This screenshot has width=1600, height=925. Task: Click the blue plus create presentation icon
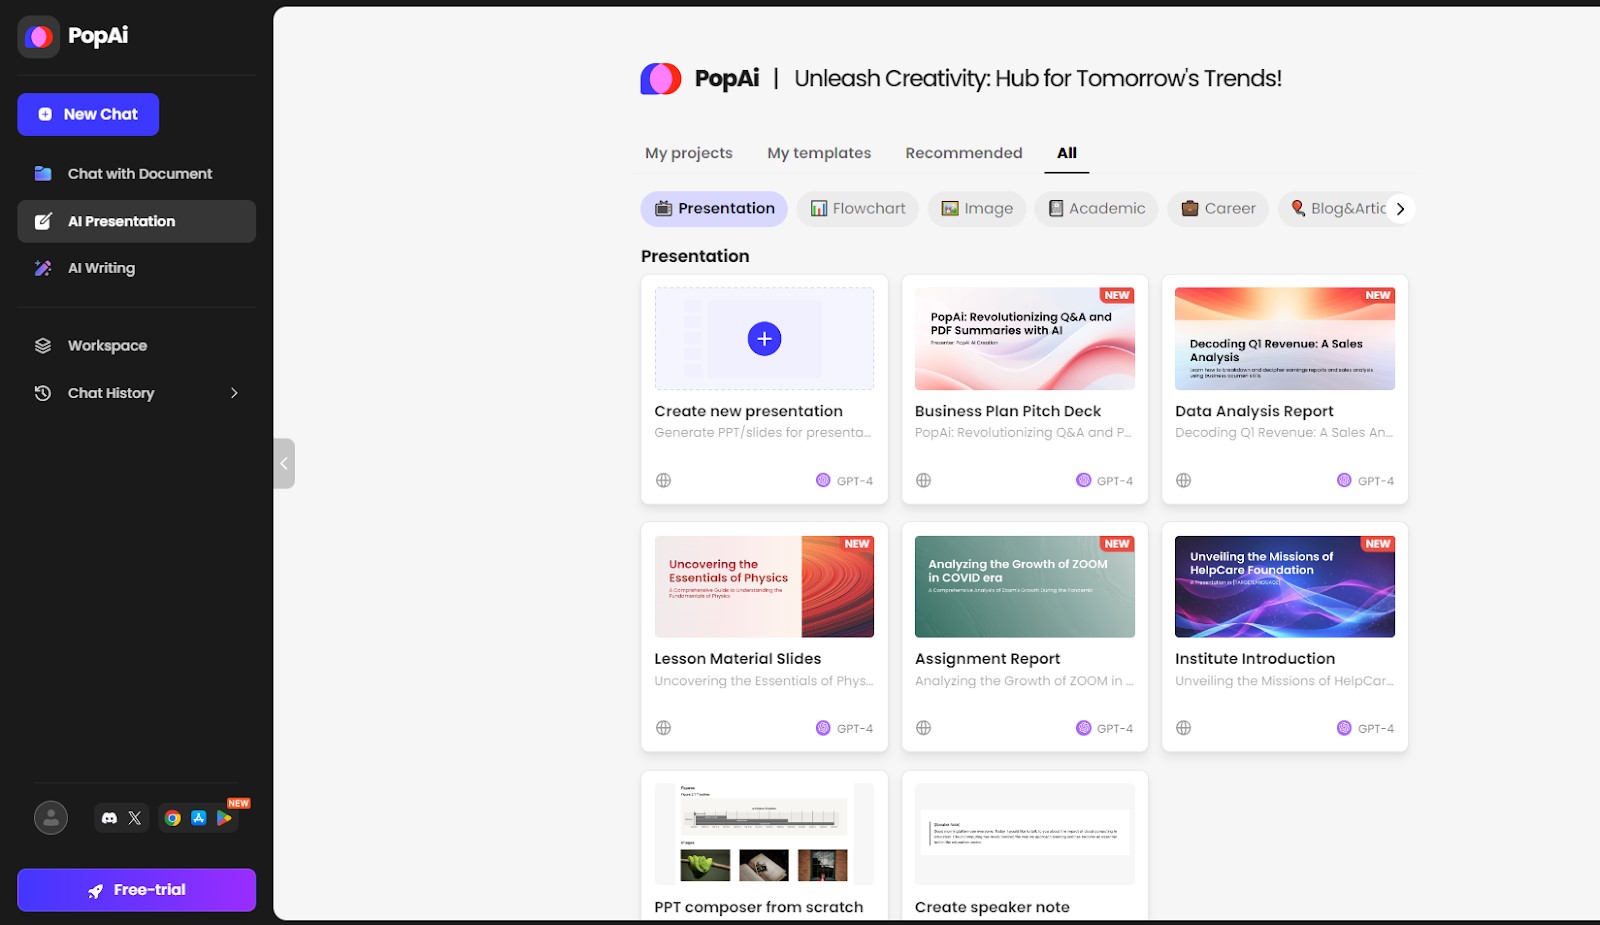point(764,339)
